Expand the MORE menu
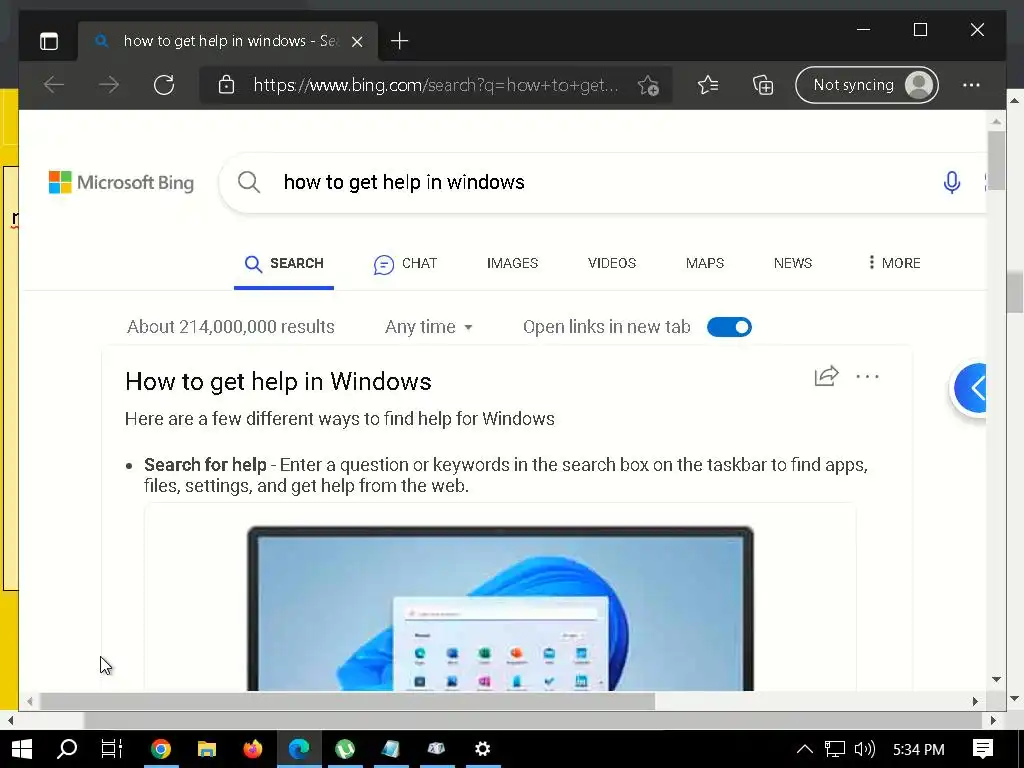 coord(894,263)
